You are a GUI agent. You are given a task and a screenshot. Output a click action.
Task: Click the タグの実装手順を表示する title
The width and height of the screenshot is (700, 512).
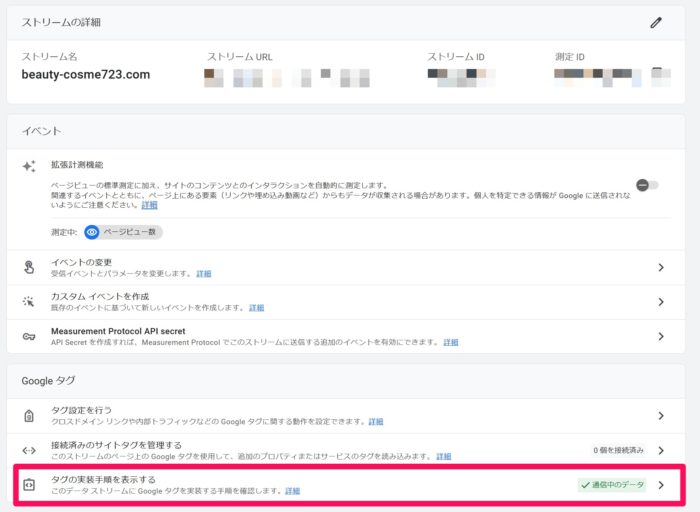point(104,479)
